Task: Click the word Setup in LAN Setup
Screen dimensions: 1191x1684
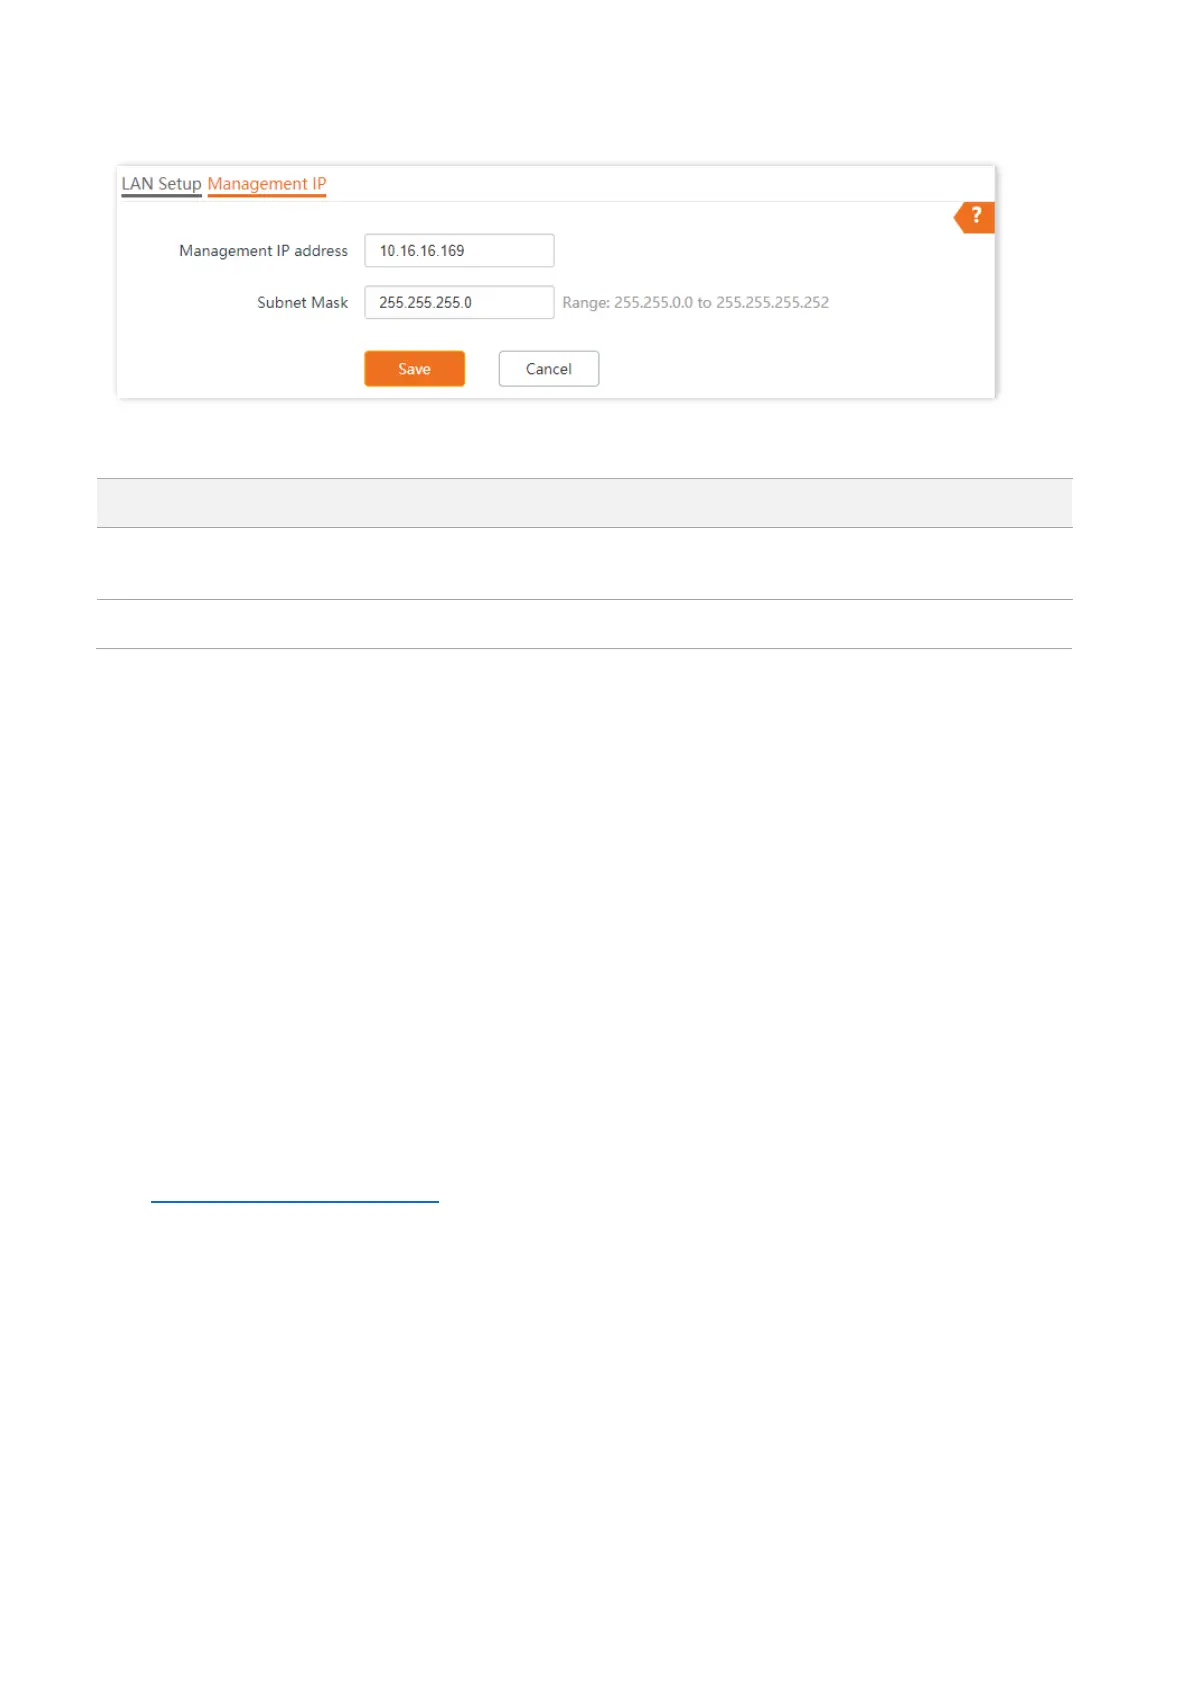Action: [x=180, y=184]
